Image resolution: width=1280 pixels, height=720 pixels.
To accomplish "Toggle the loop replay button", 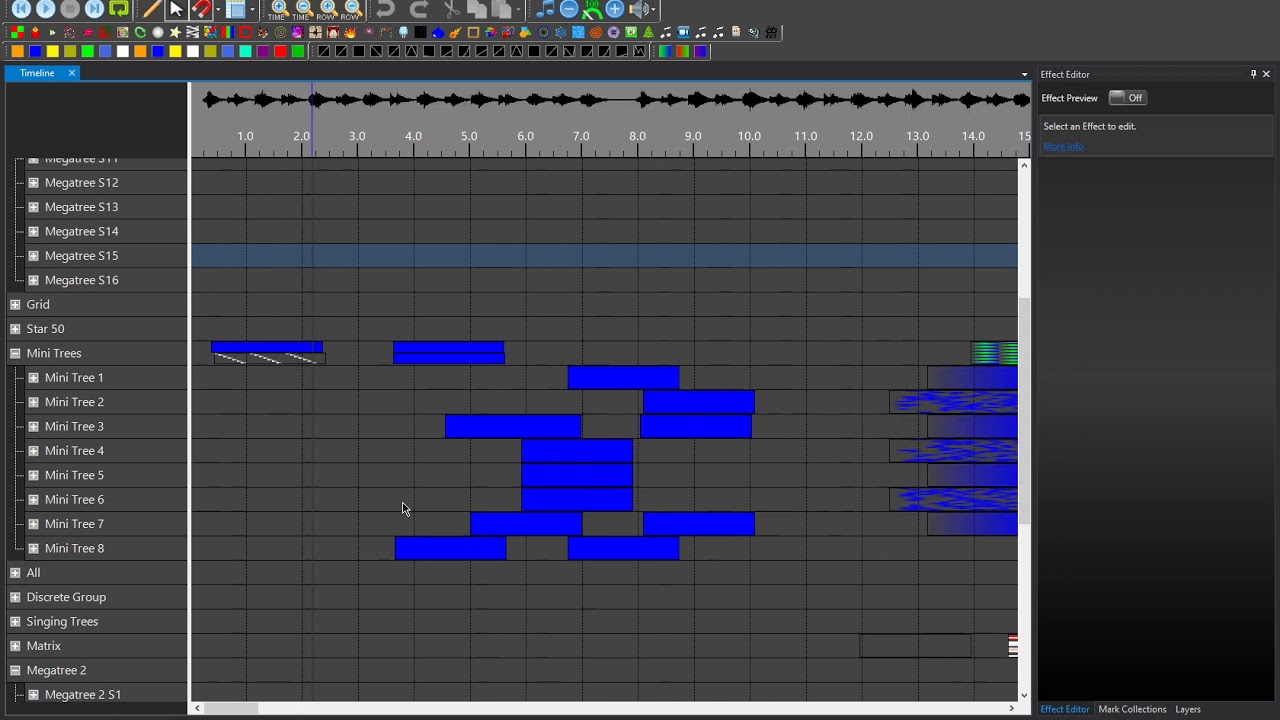I will pos(118,9).
